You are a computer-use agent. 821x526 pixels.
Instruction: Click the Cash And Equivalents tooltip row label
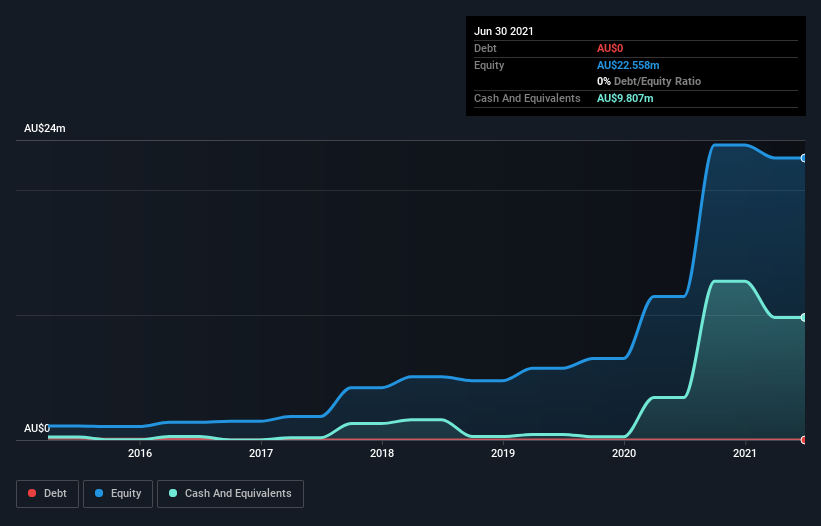(x=527, y=98)
